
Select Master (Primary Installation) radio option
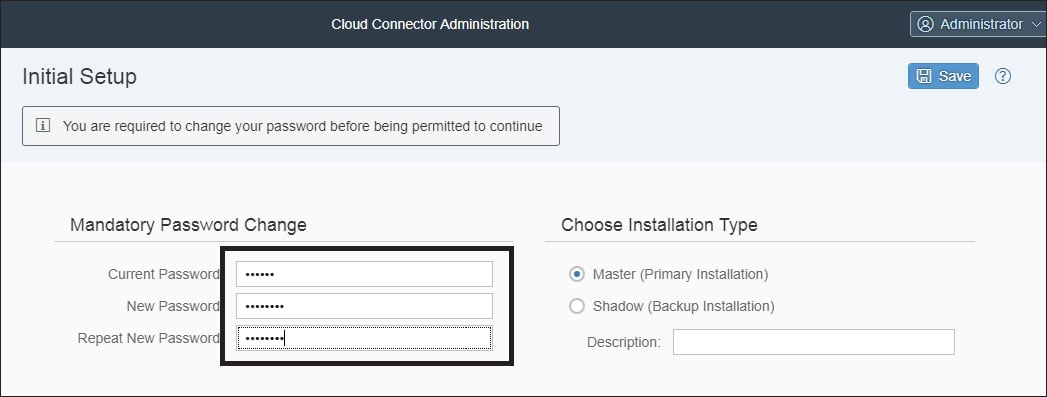[x=576, y=274]
